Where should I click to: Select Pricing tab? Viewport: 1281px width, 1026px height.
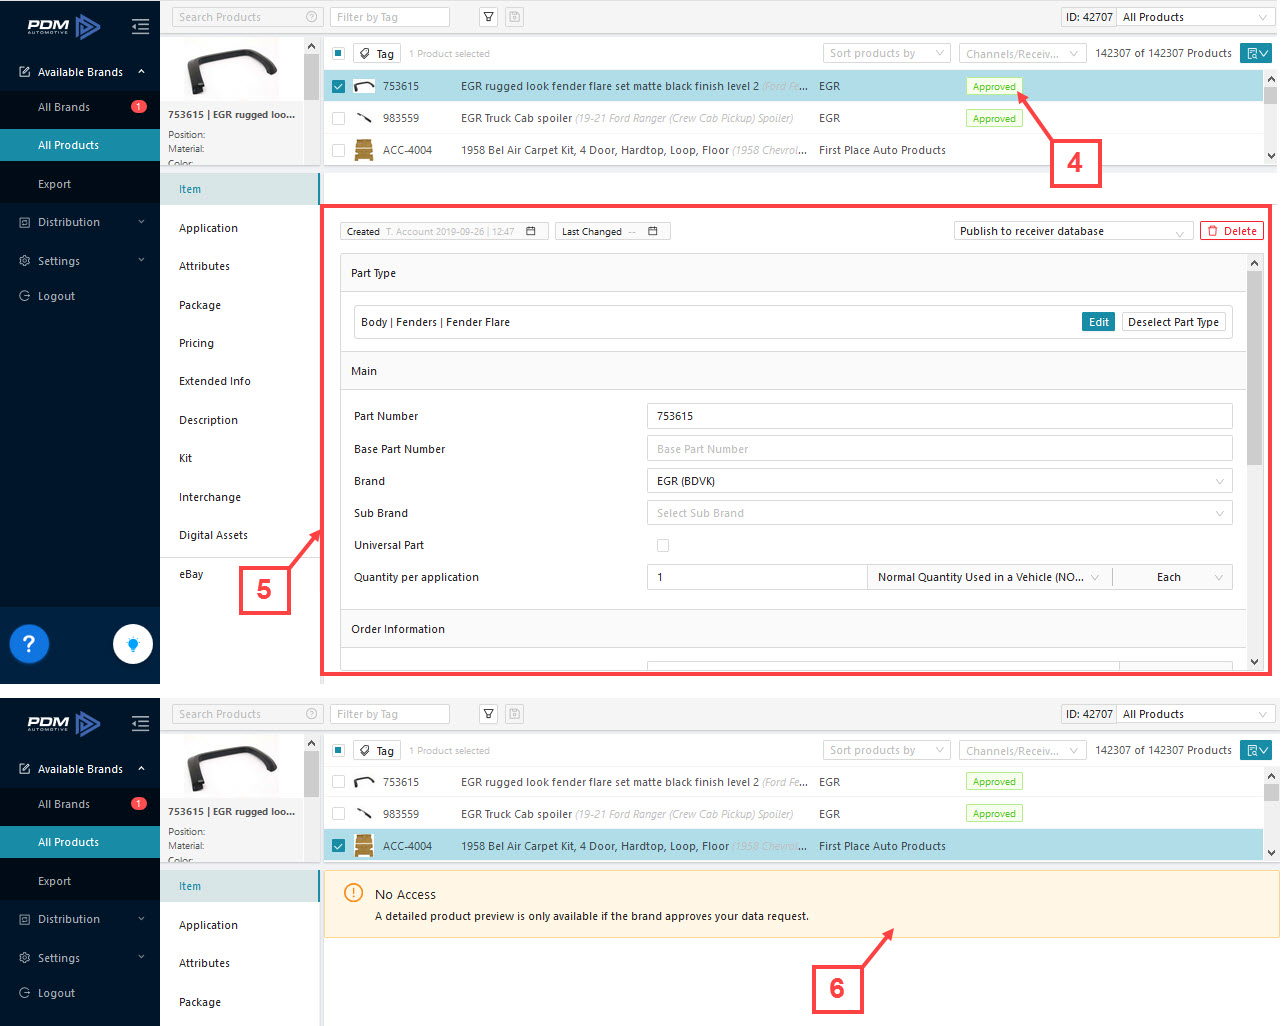(x=196, y=343)
